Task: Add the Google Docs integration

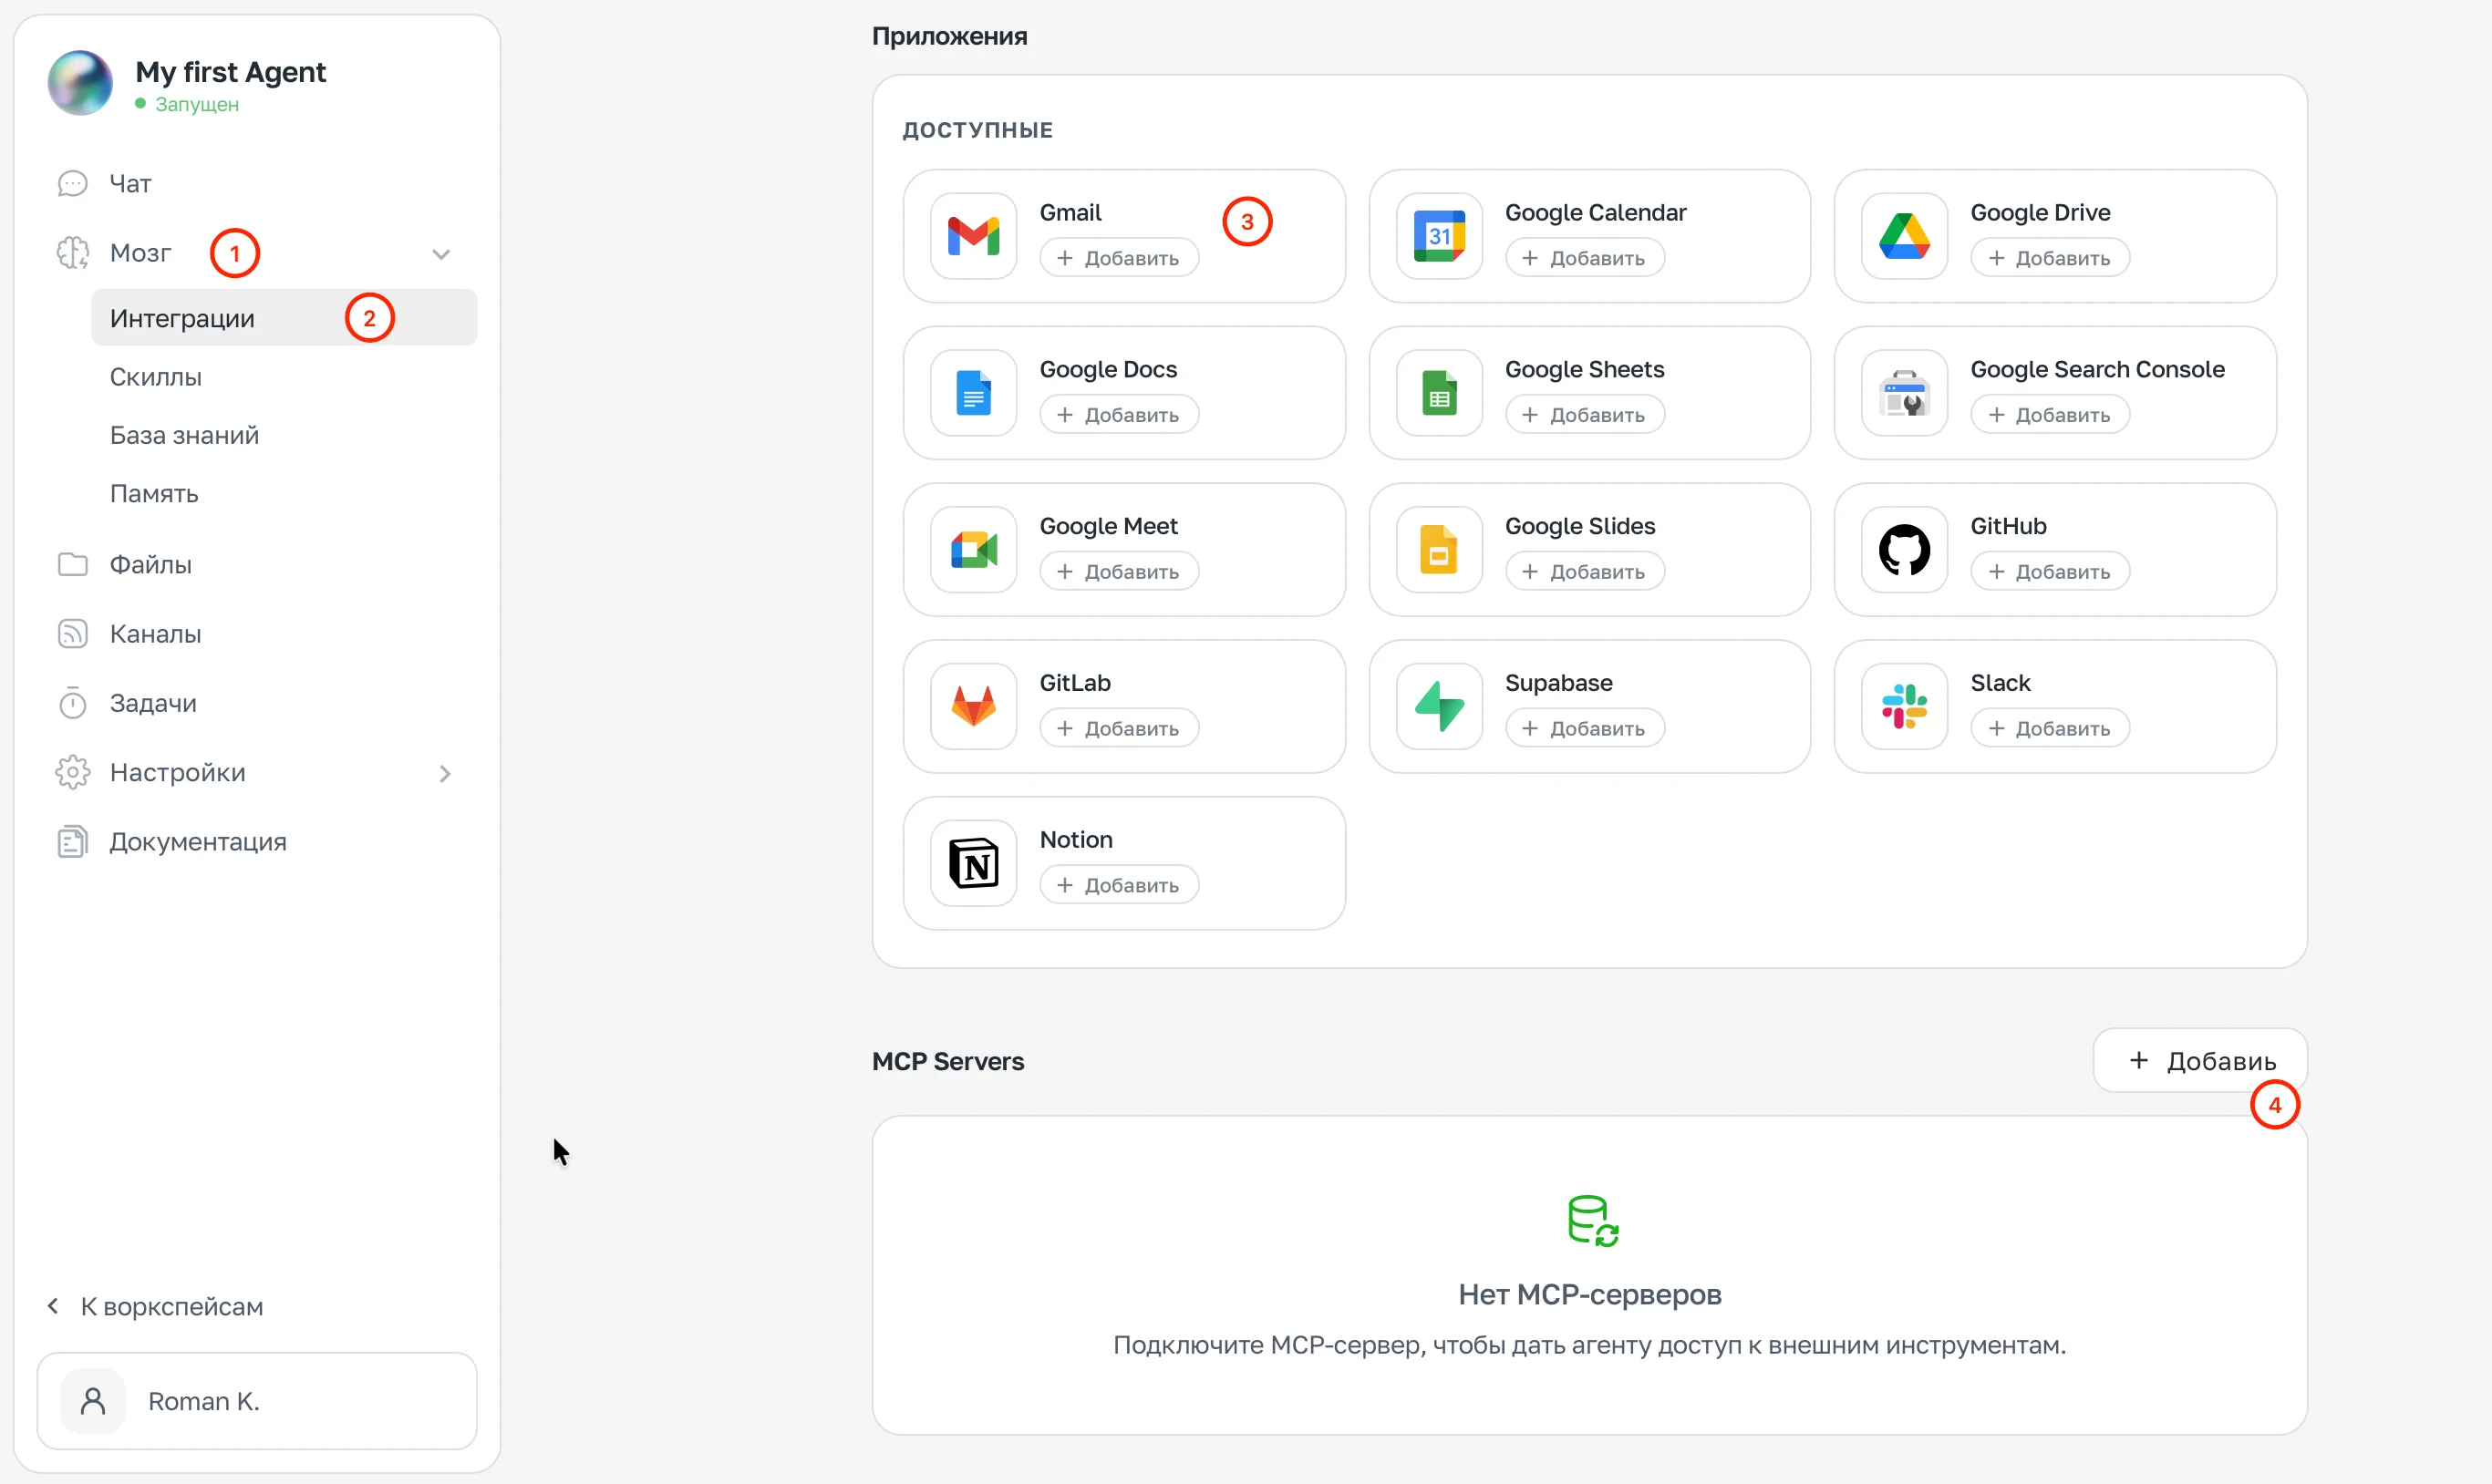Action: tap(1119, 415)
